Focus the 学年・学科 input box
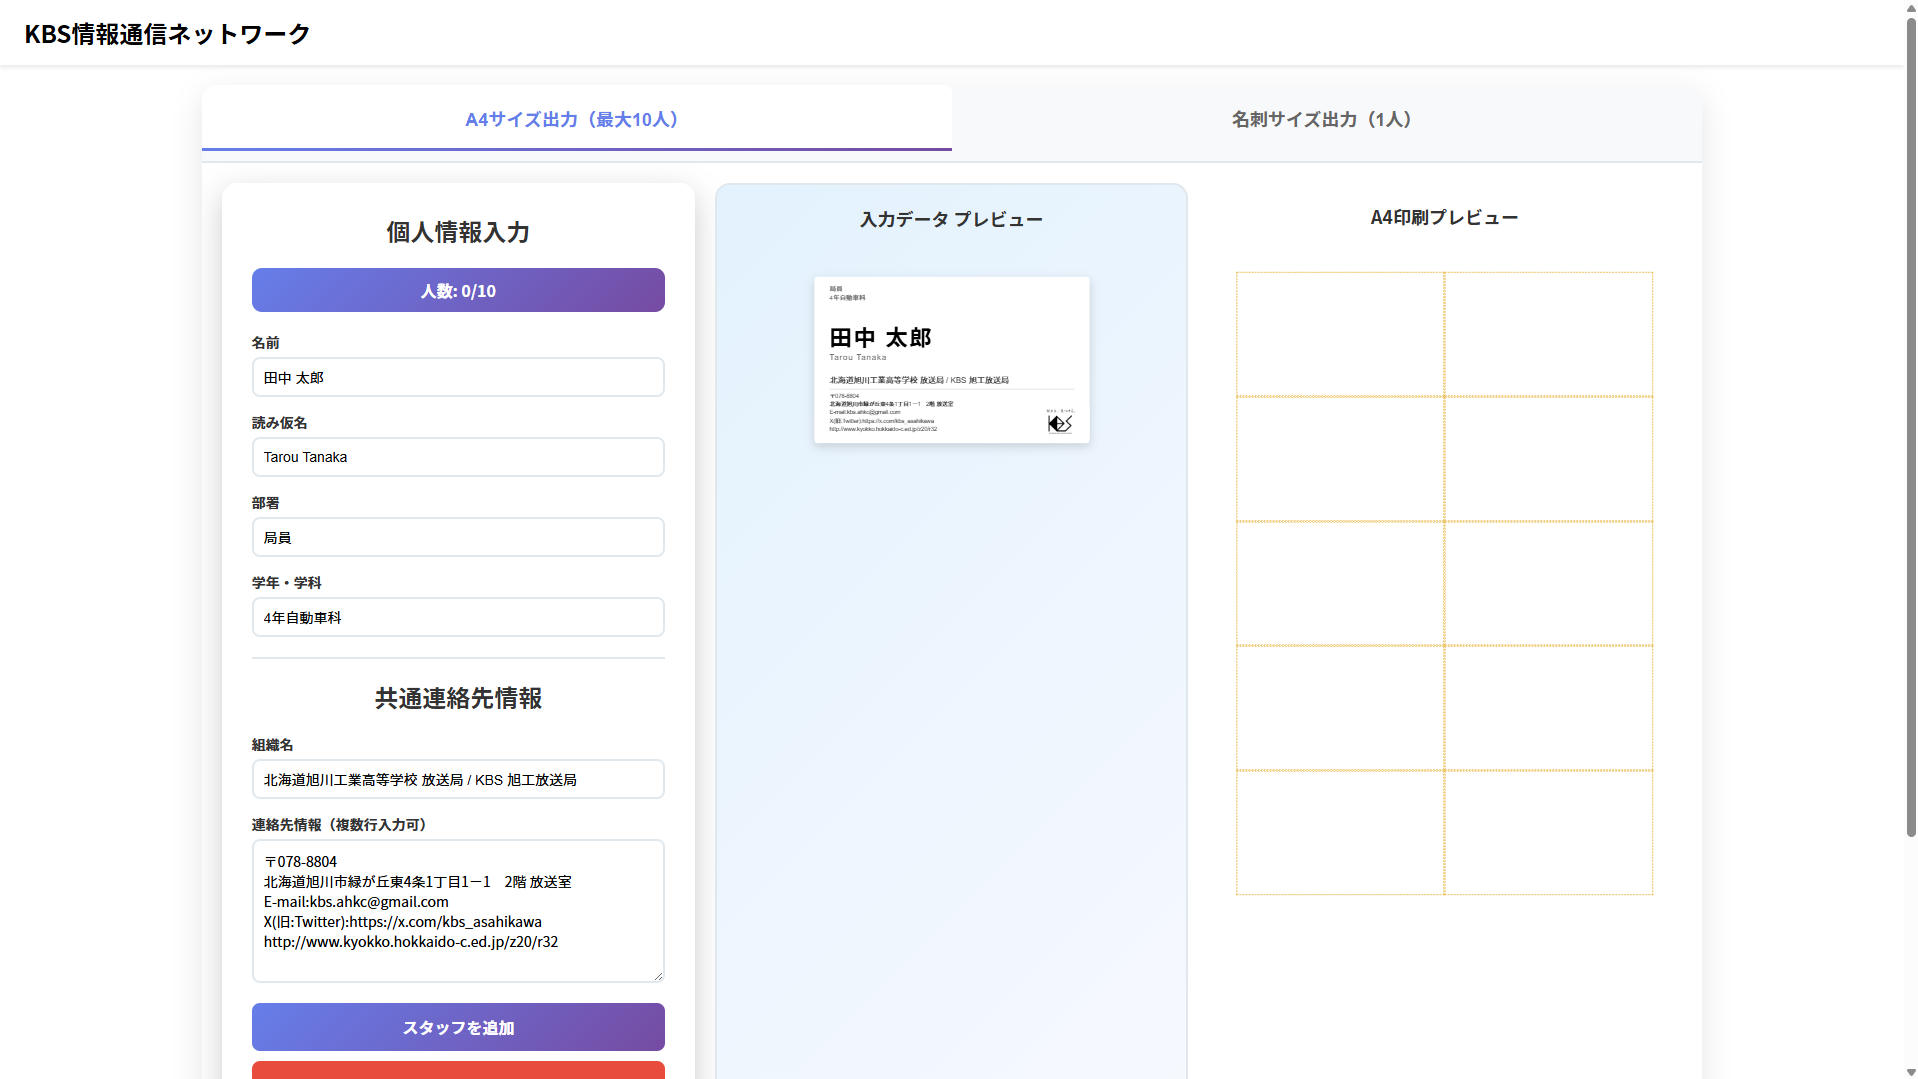 [x=458, y=618]
